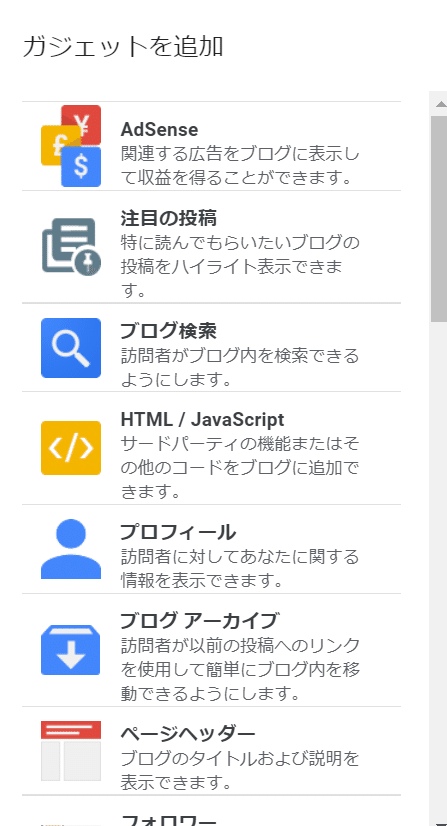Click the ブログ検索 magnifier icon
447x826 pixels.
click(x=71, y=348)
